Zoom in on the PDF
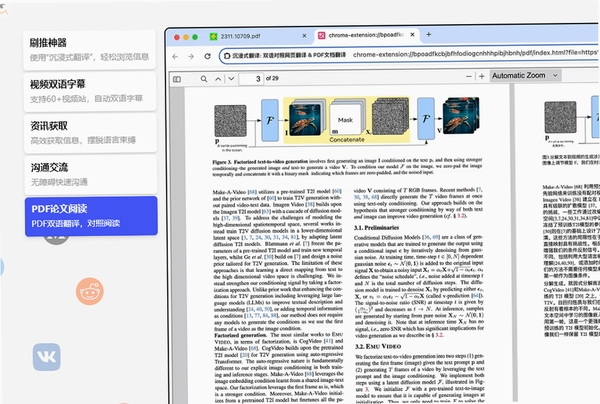600x404 pixels. click(x=482, y=76)
